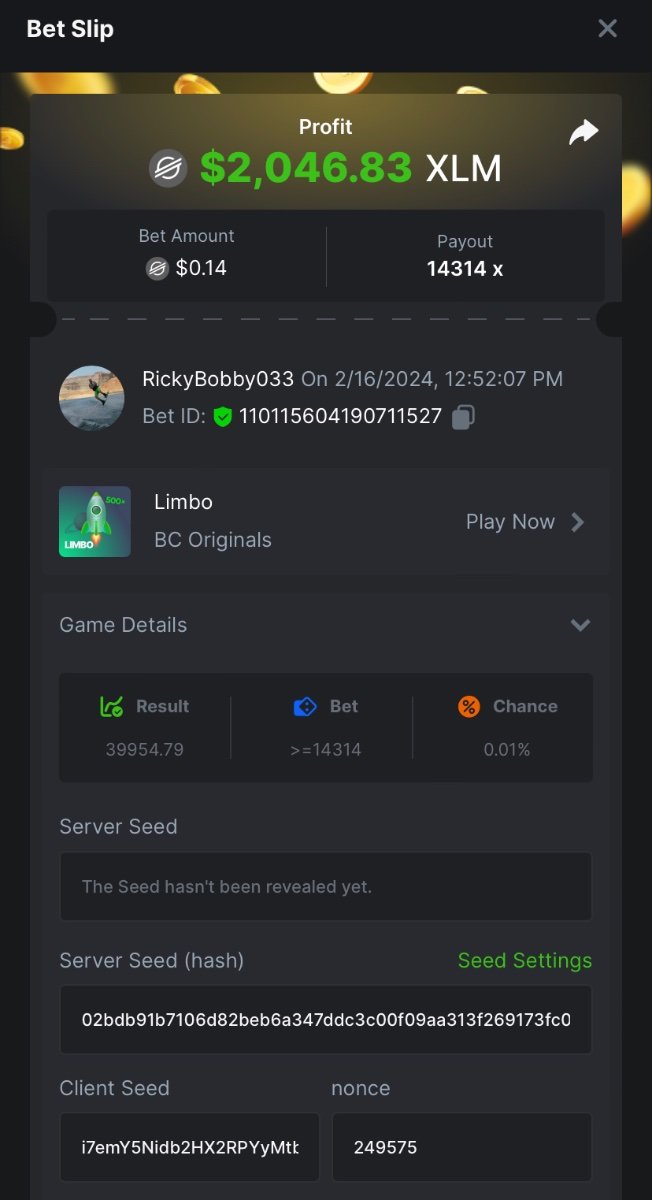Screen dimensions: 652x1200
Task: Click the RickyBobby033 username
Action: point(218,379)
